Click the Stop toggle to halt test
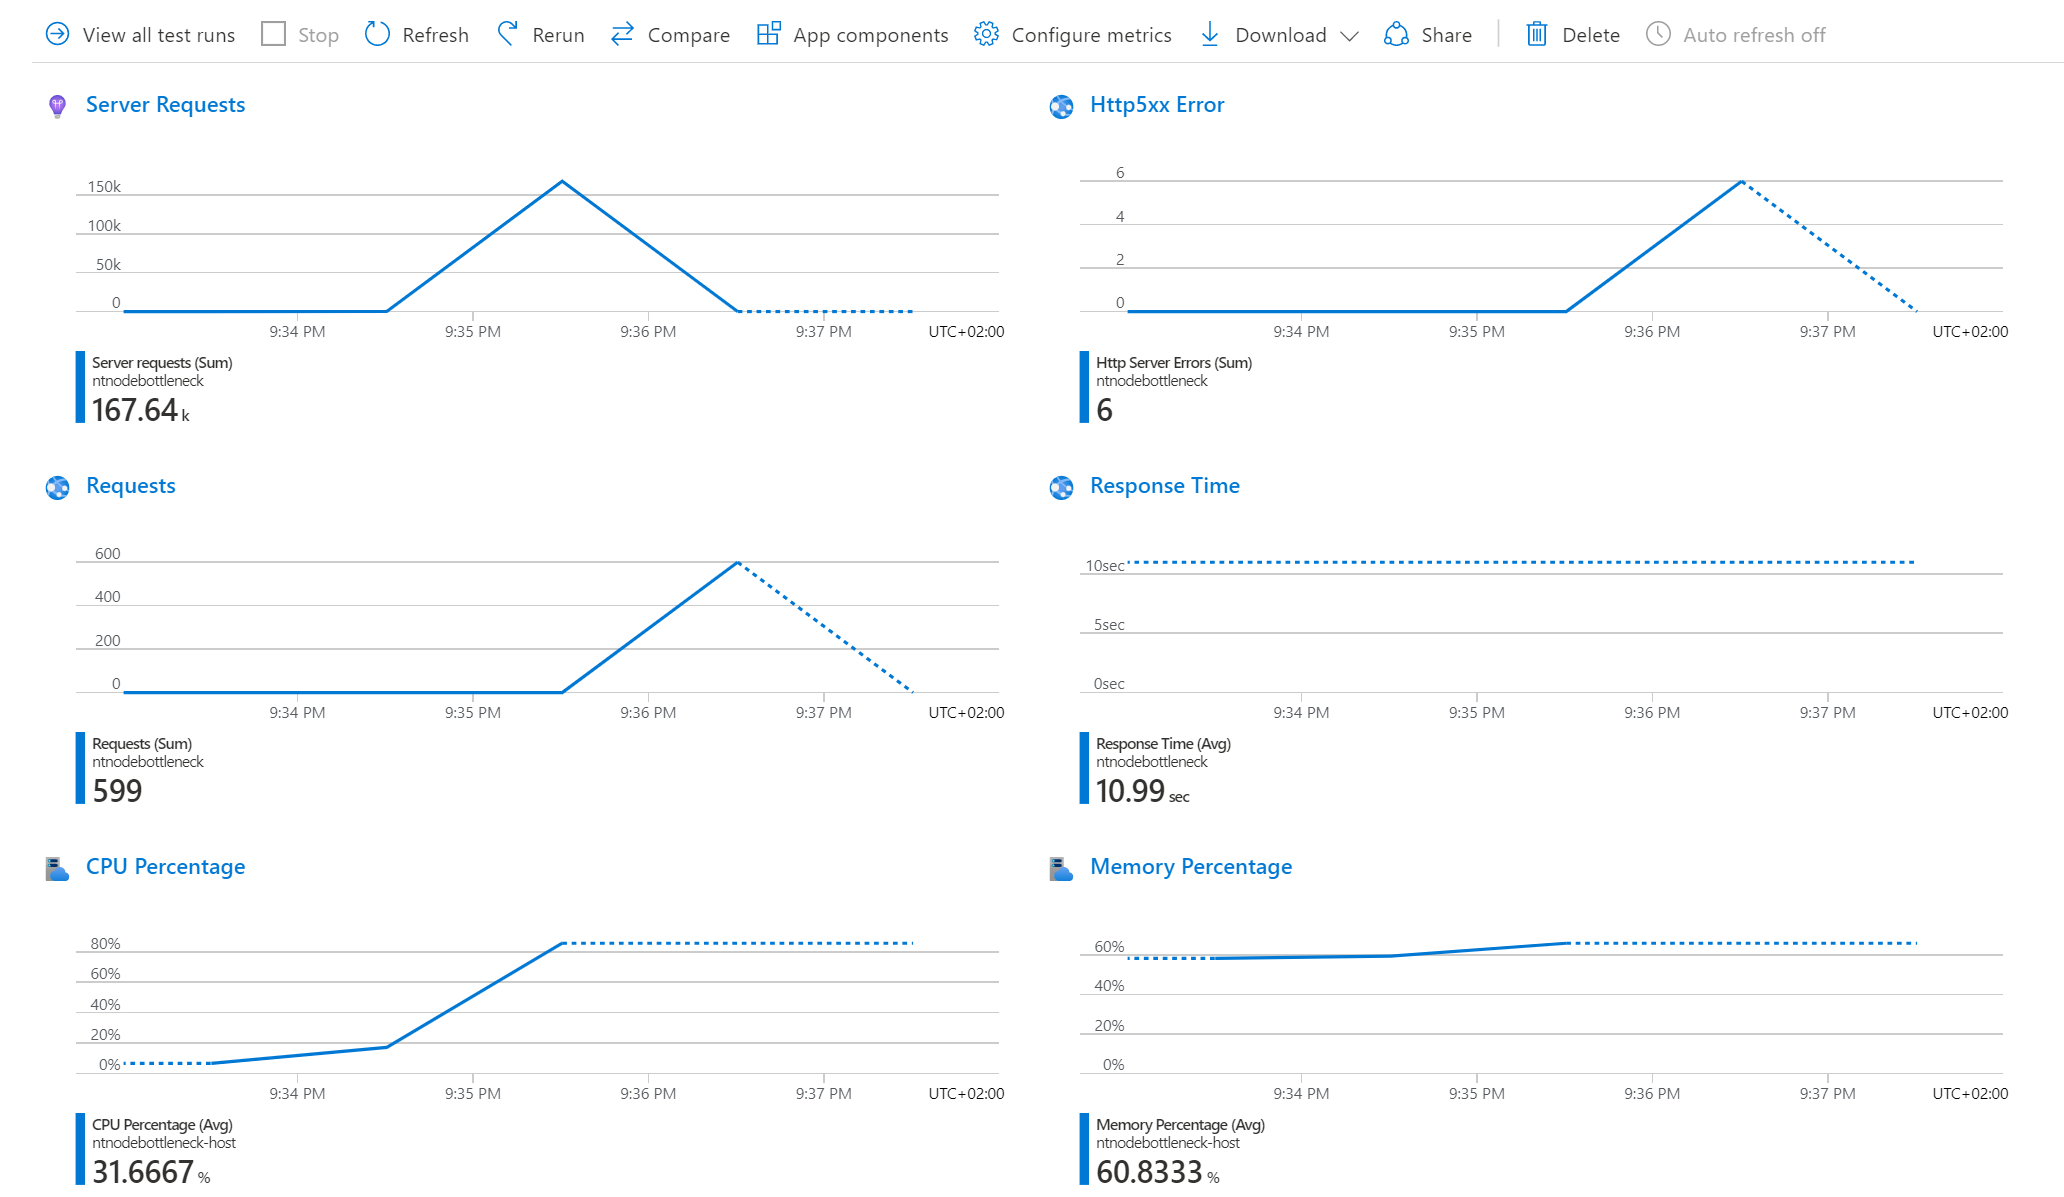2064x1197 pixels. 299,33
